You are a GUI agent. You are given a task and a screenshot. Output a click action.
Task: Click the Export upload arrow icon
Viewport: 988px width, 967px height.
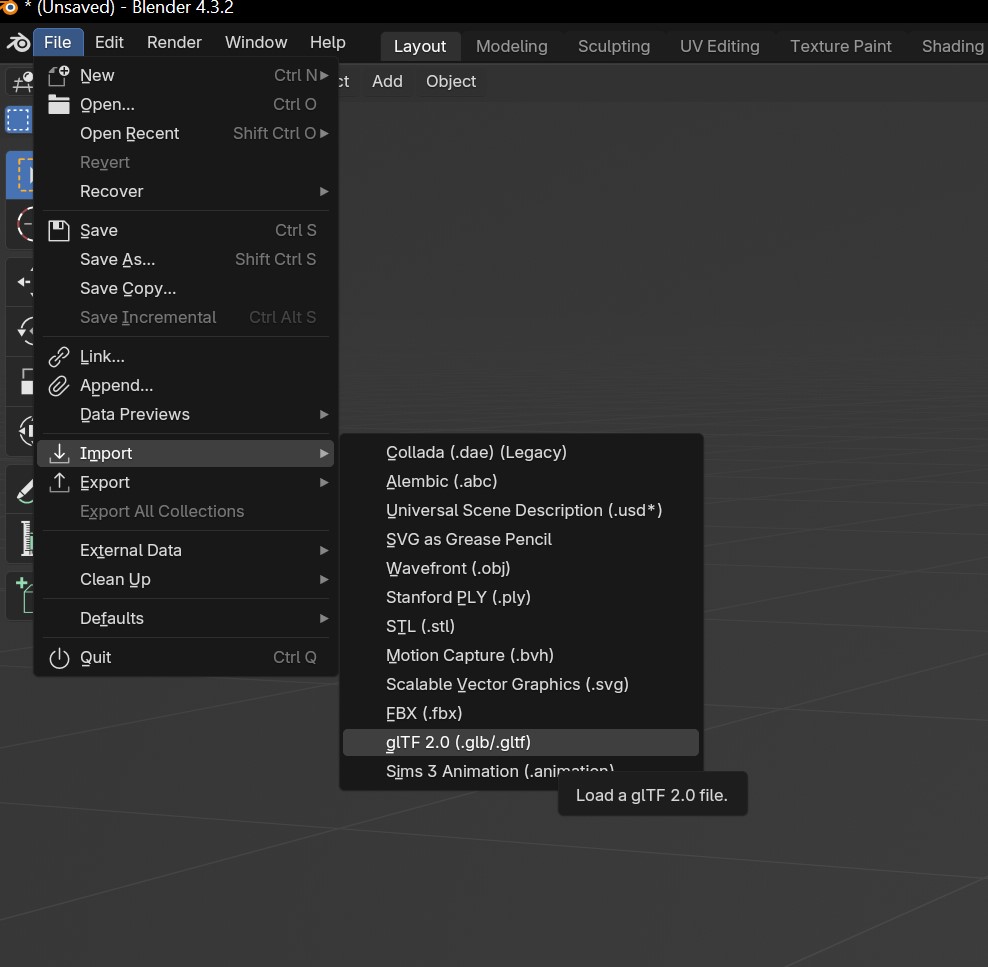(59, 483)
